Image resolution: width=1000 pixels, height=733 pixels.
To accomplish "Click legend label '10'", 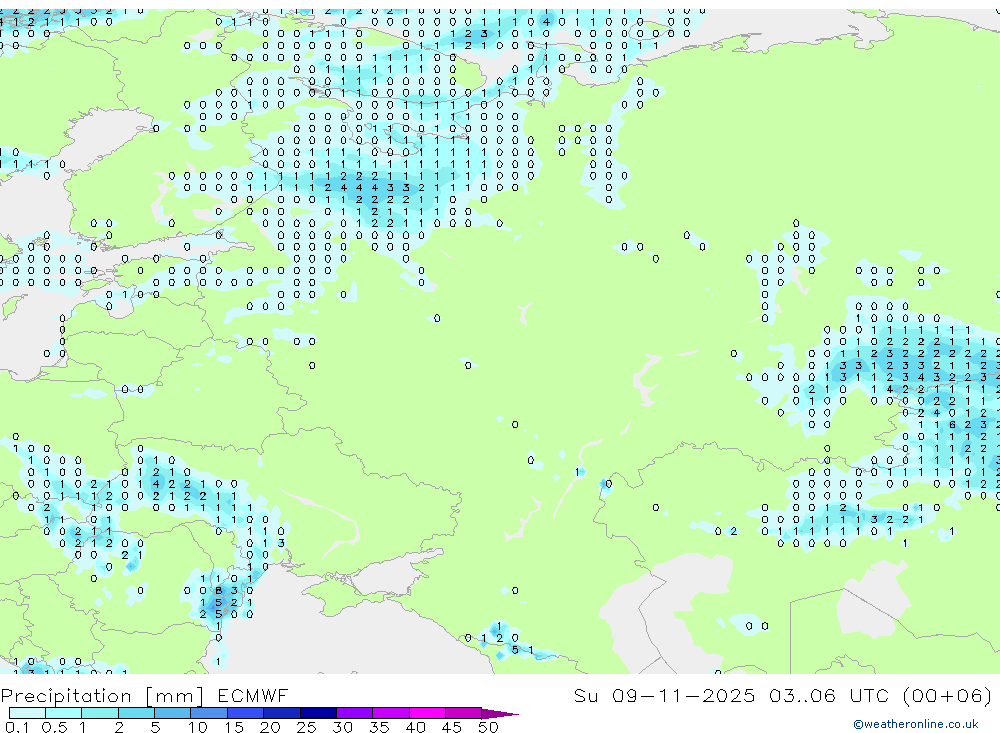I will pyautogui.click(x=198, y=727).
